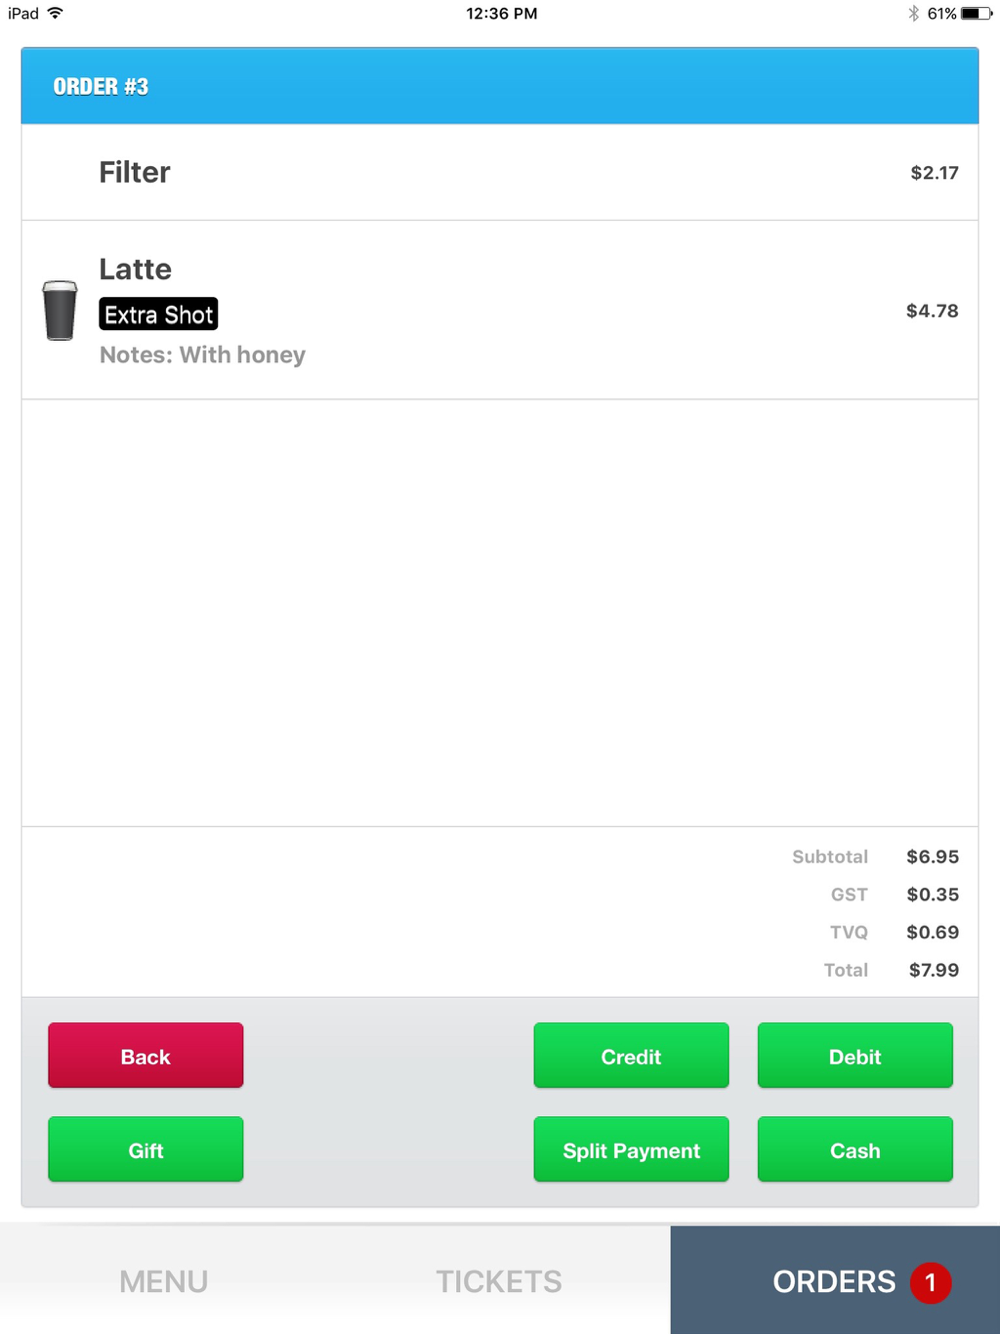1000x1334 pixels.
Task: Tap the battery indicator icon
Action: click(x=976, y=14)
